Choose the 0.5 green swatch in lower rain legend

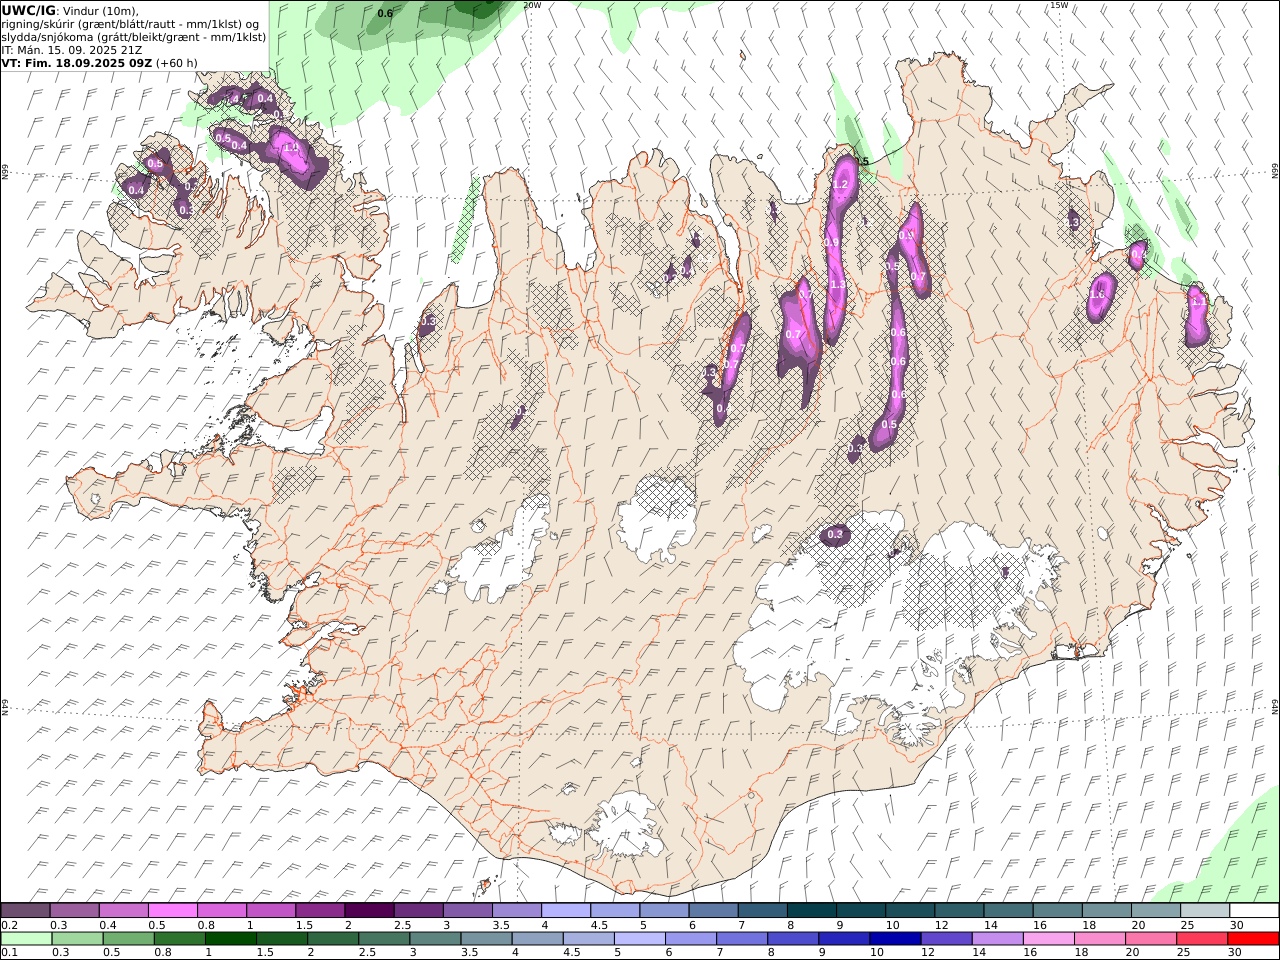pos(128,938)
